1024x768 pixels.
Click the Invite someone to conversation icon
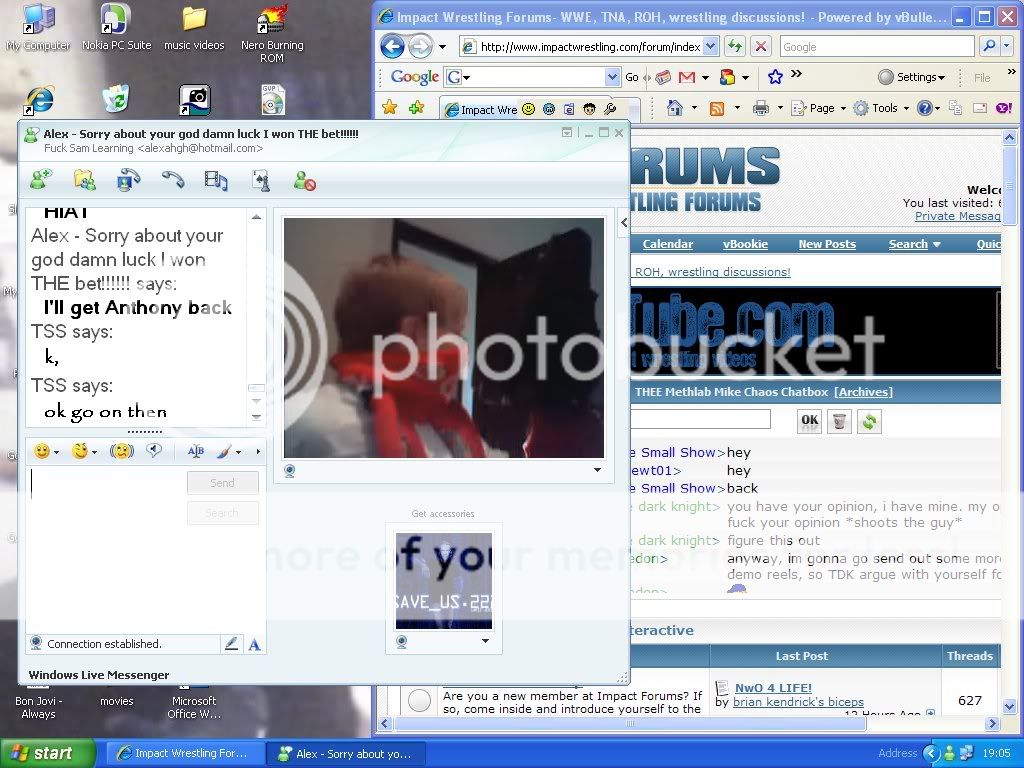click(41, 180)
